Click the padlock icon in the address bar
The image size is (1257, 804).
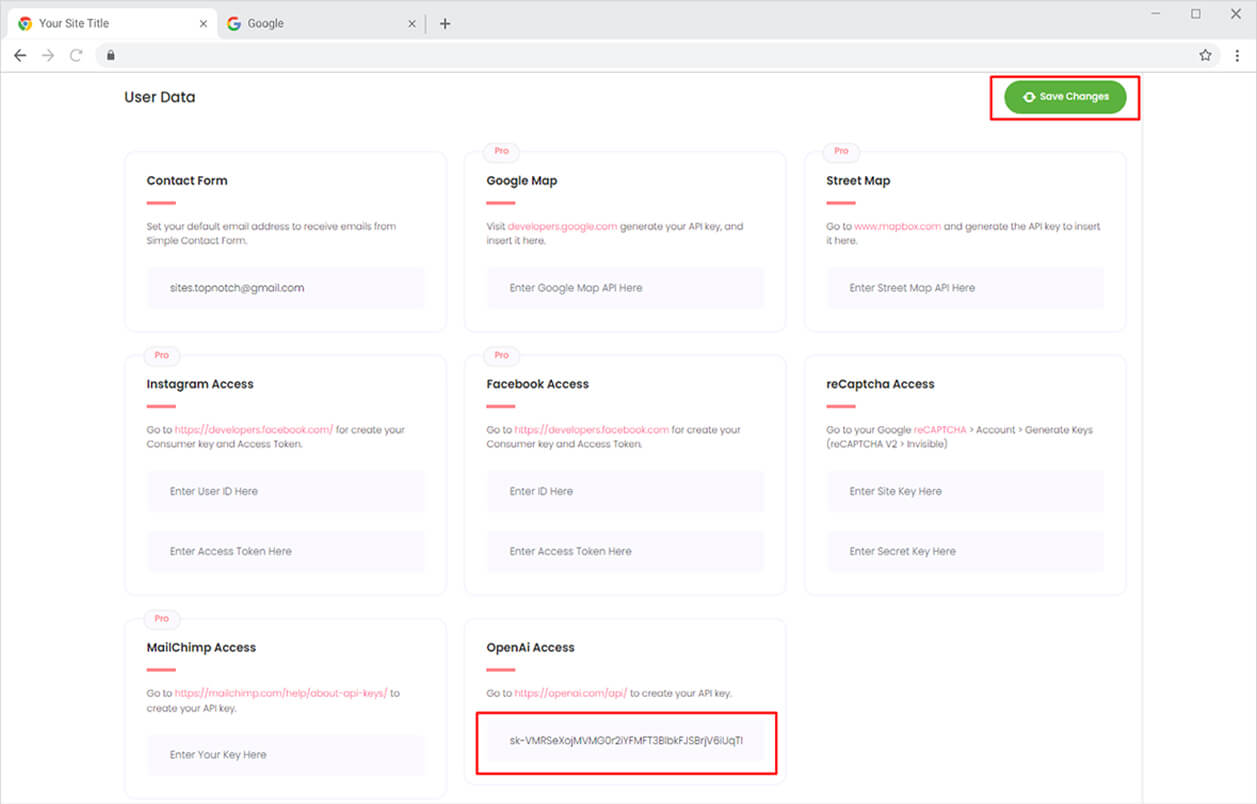111,55
